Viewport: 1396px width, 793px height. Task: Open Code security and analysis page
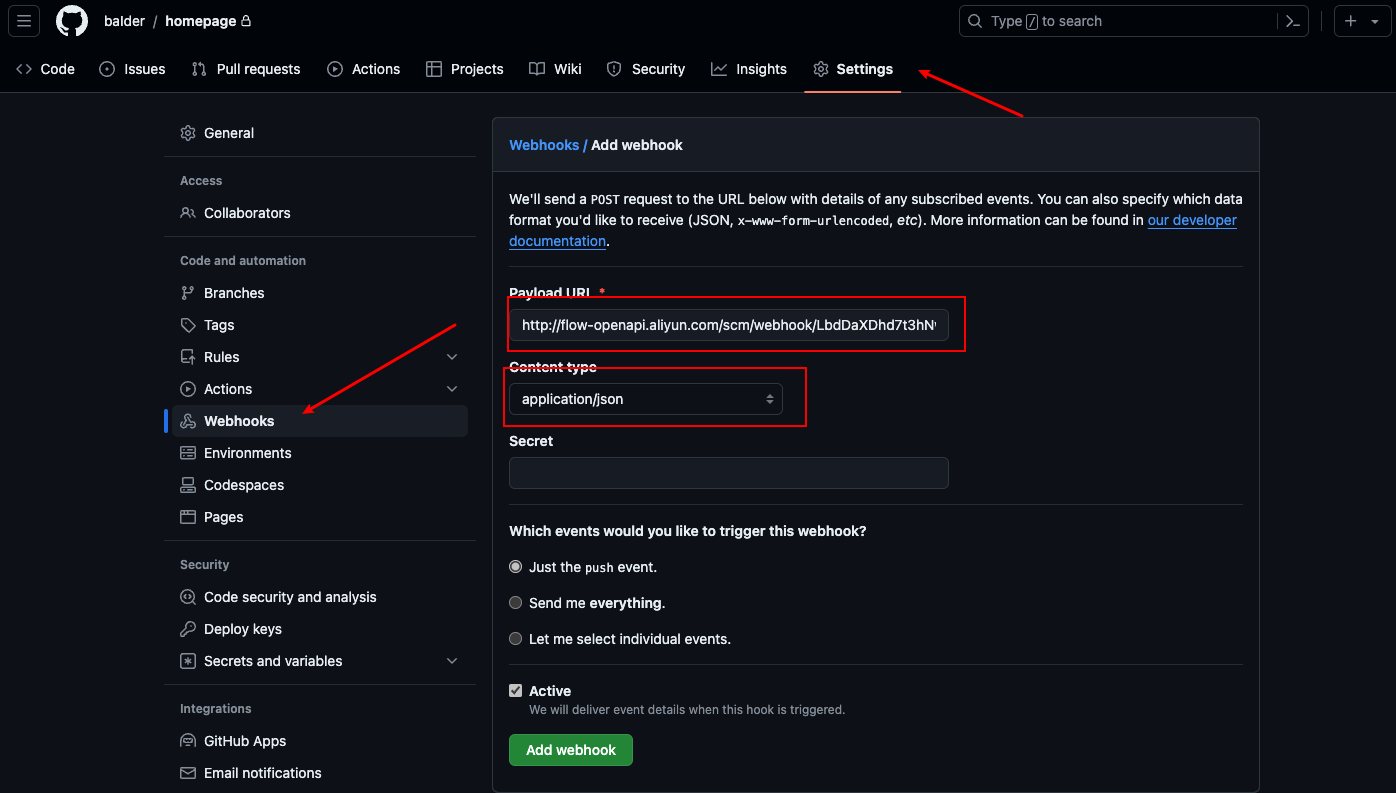click(x=320, y=597)
